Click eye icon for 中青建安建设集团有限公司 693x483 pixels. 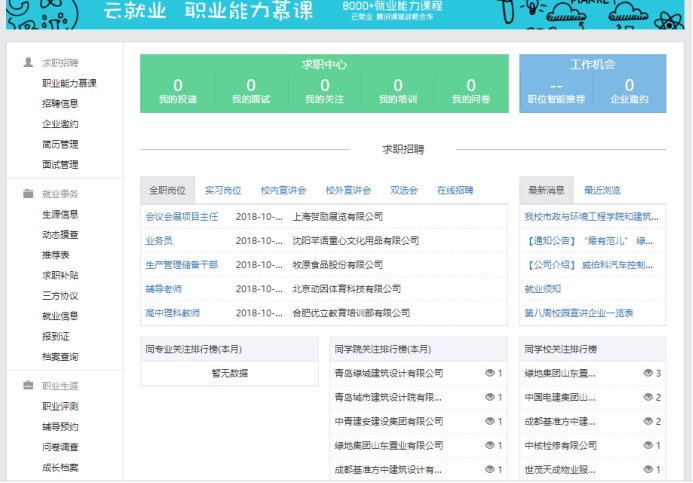pos(489,421)
